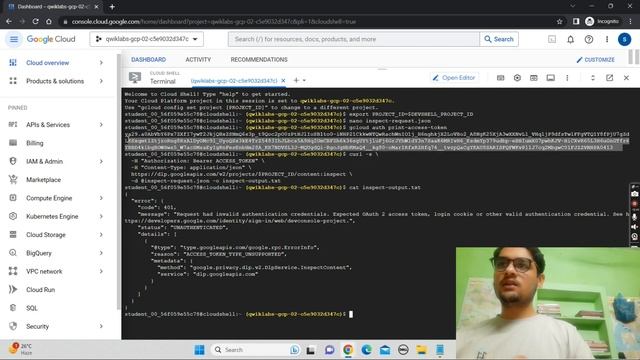Click the SQL icon
Image resolution: width=640 pixels, height=360 pixels.
pyautogui.click(x=13, y=308)
